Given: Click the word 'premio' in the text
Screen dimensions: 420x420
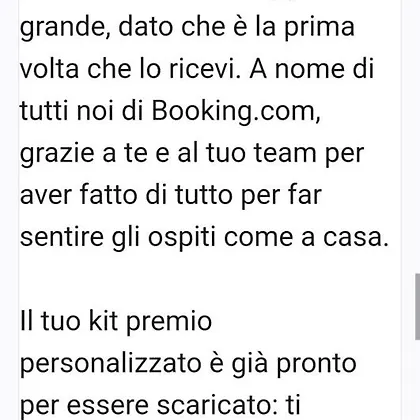Looking at the screenshot, I should tap(169, 322).
